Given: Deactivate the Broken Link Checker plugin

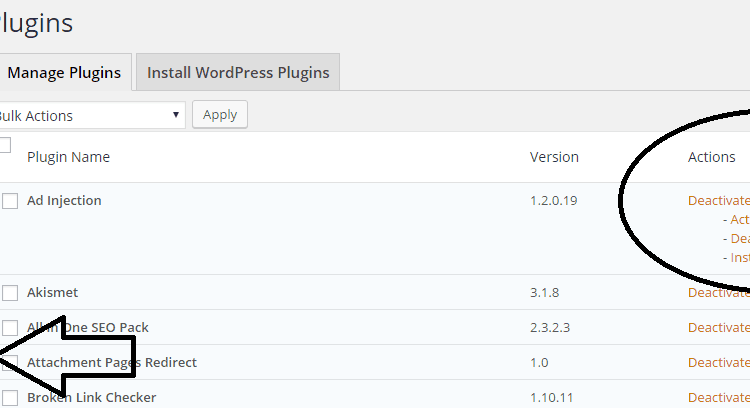Looking at the screenshot, I should [x=719, y=397].
